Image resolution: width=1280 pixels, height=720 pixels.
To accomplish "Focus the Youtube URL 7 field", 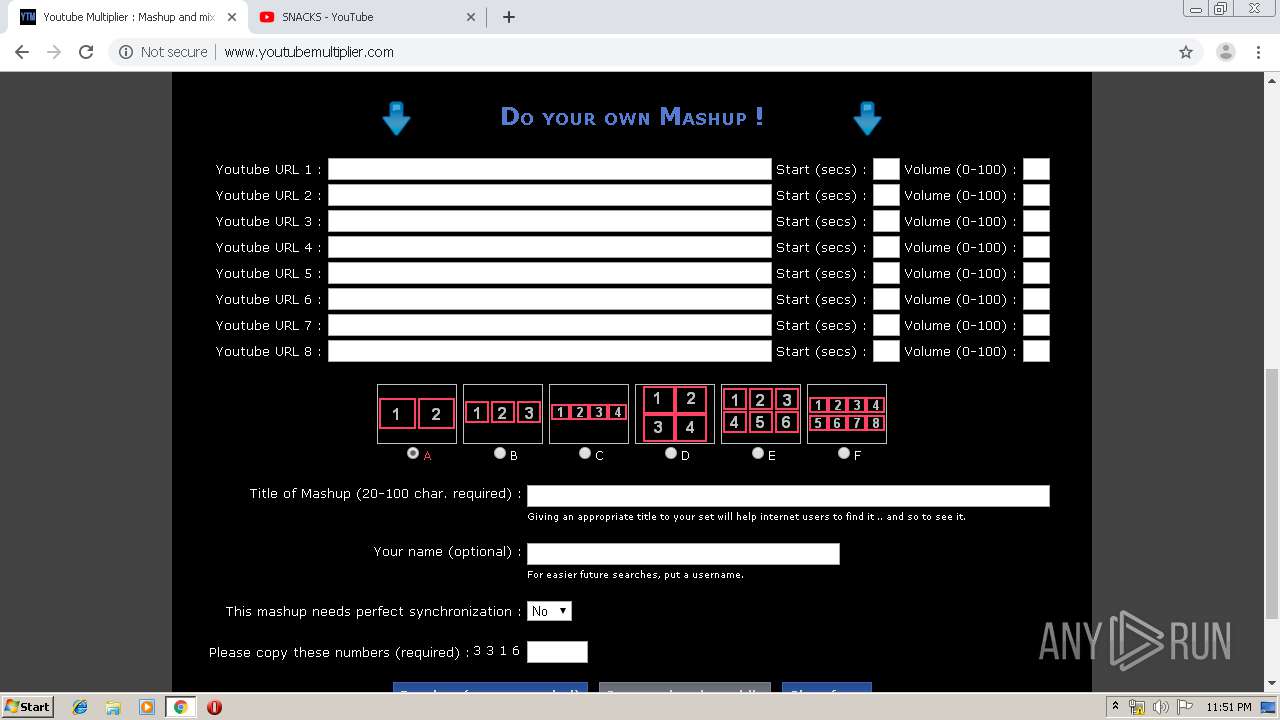I will point(550,325).
